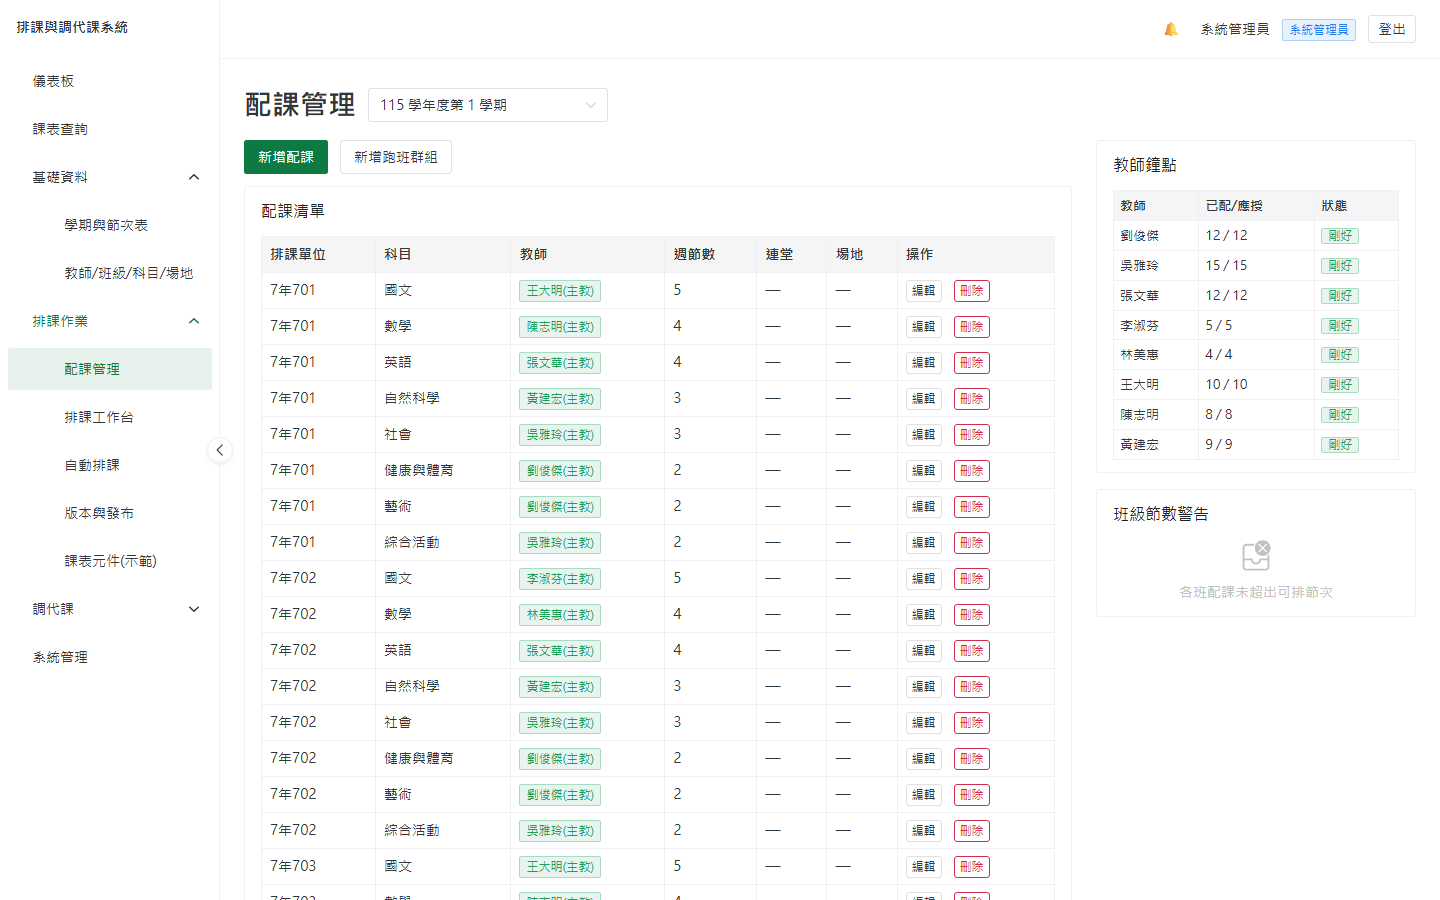The width and height of the screenshot is (1440, 900).
Task: Click 王大明(主教) tag in 7年701 國文 row
Action: pyautogui.click(x=560, y=291)
